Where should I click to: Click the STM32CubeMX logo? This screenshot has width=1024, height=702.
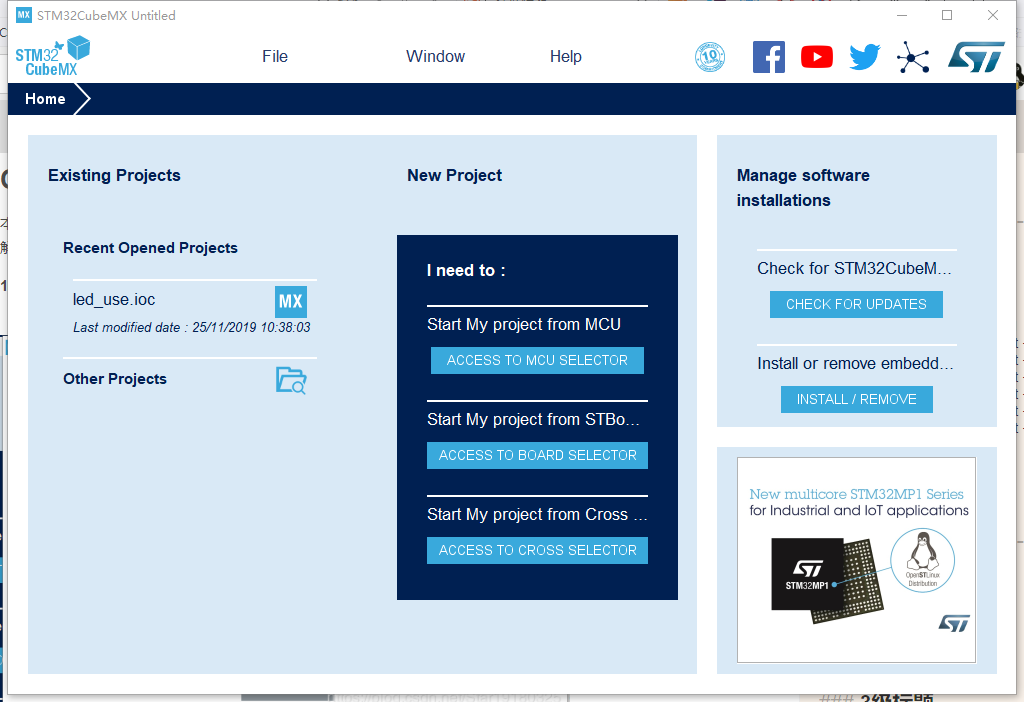(x=53, y=57)
